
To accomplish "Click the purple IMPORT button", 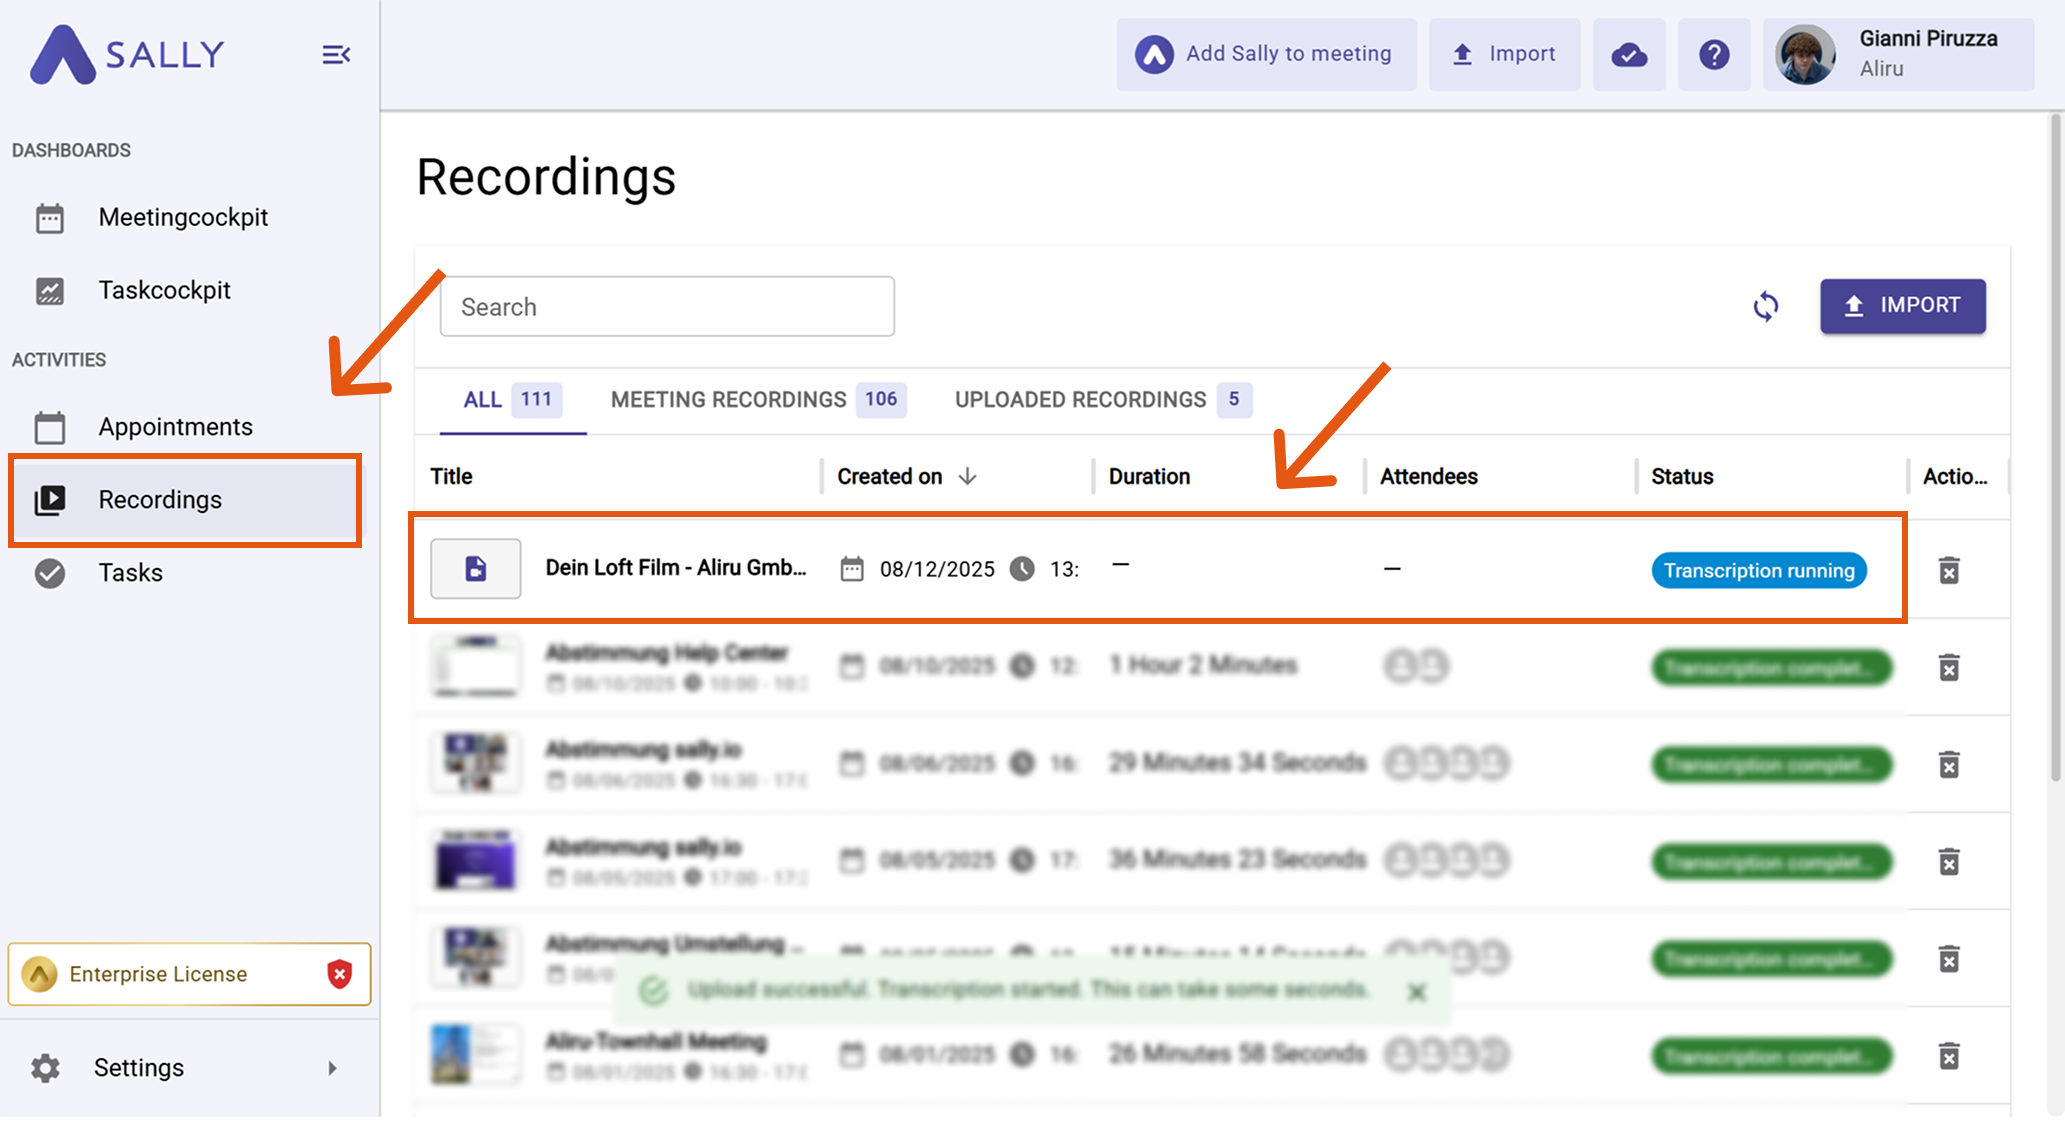I will pyautogui.click(x=1902, y=306).
